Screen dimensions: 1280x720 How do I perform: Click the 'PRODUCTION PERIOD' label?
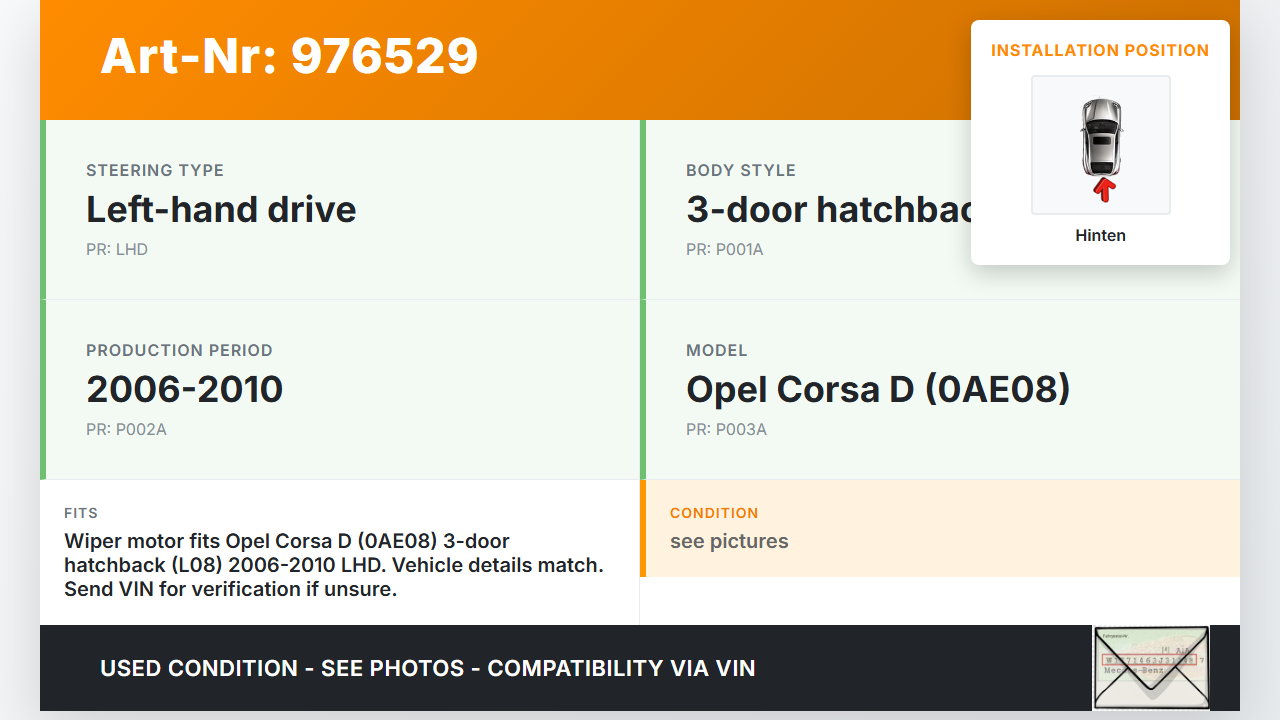click(179, 350)
